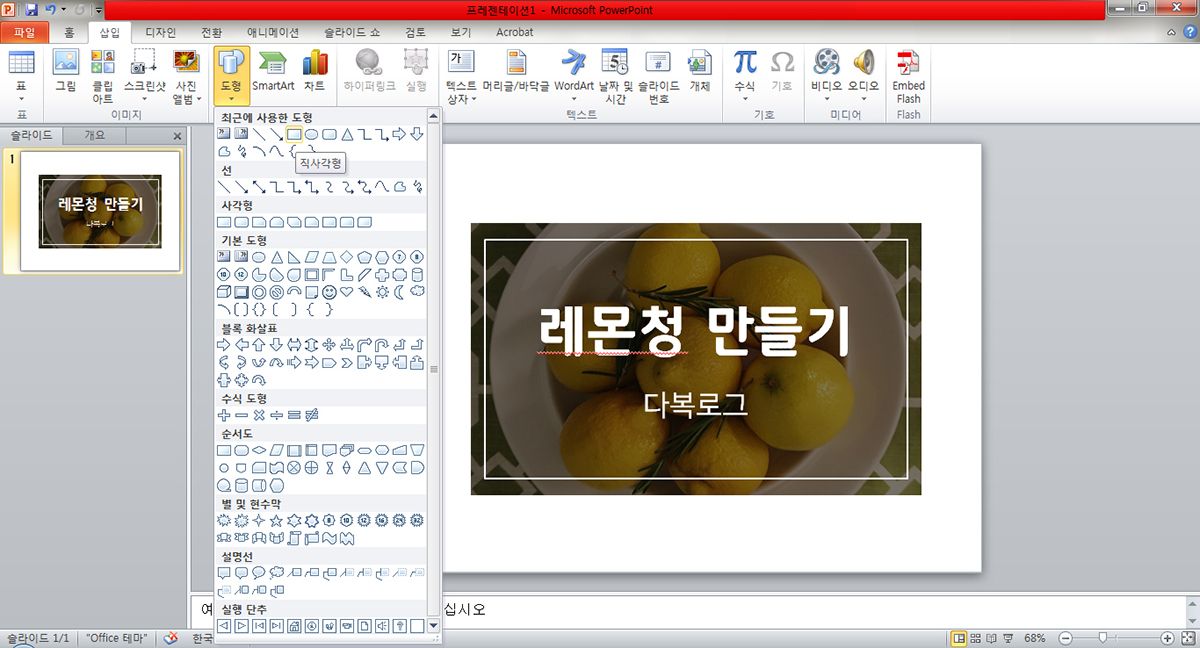Insert slide number (슬라이드 번호)

tap(658, 77)
